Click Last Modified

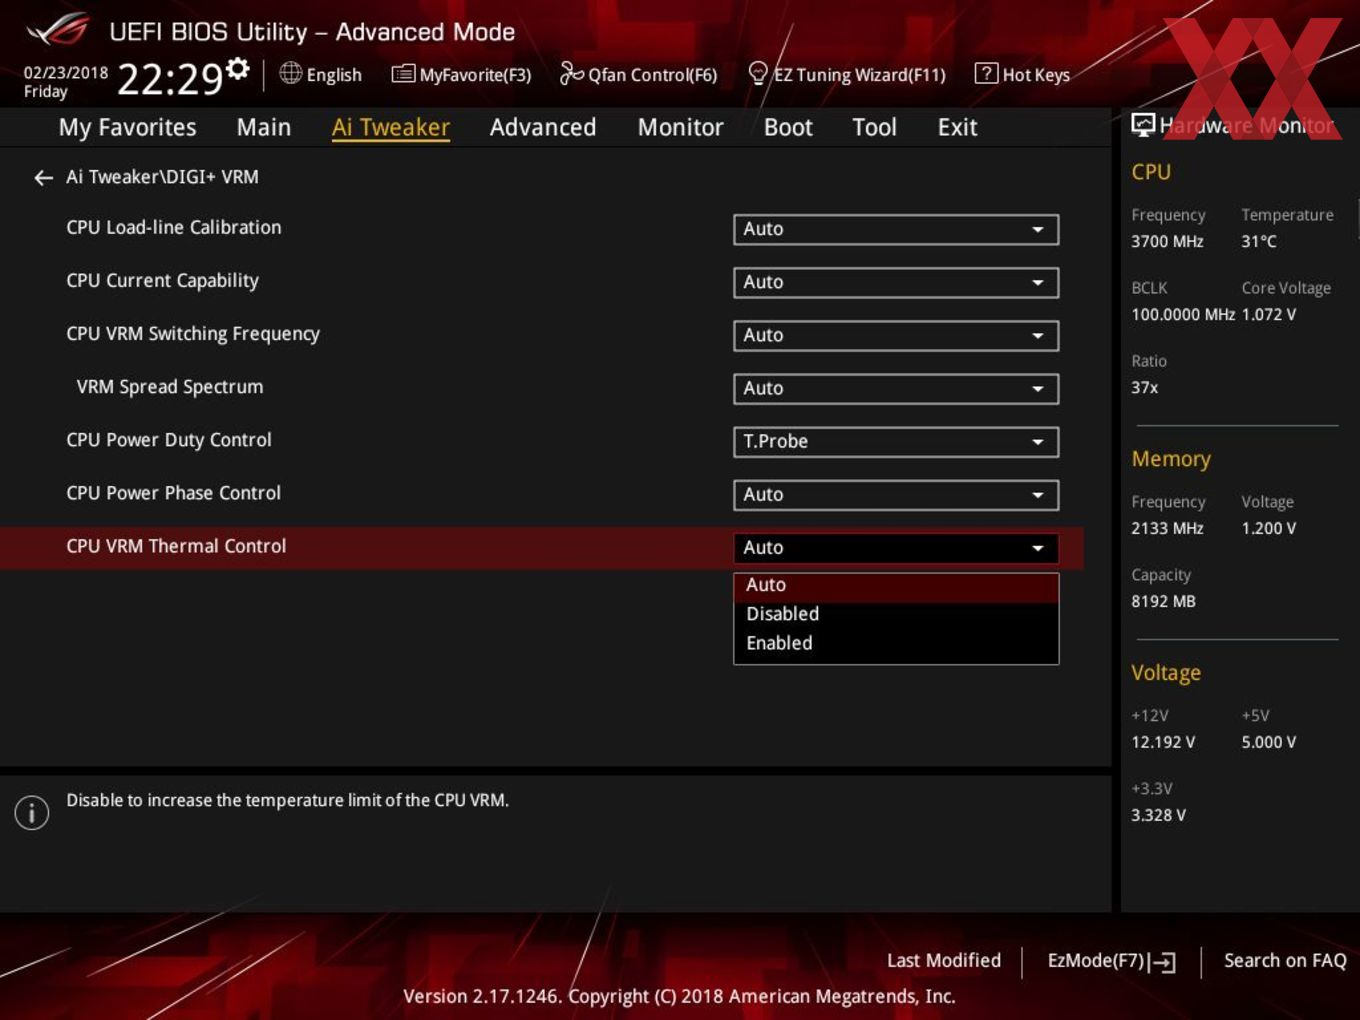944,960
